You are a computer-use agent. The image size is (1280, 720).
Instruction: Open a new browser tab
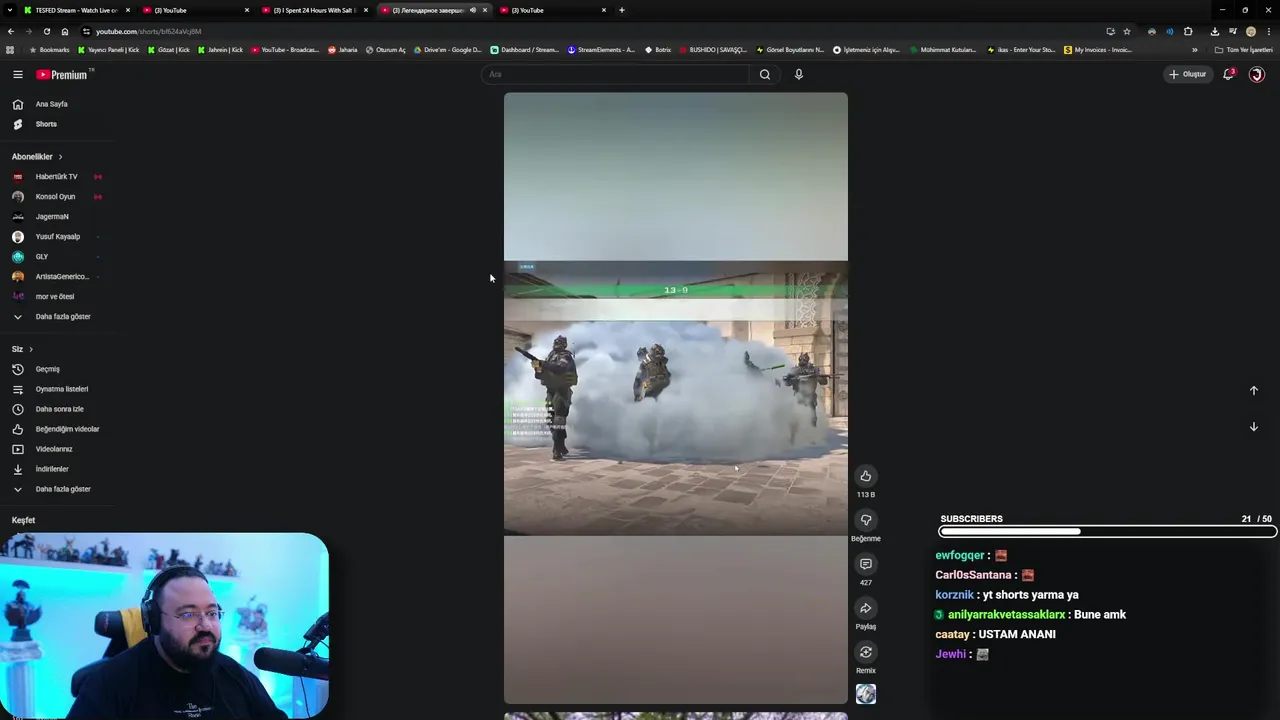[622, 10]
